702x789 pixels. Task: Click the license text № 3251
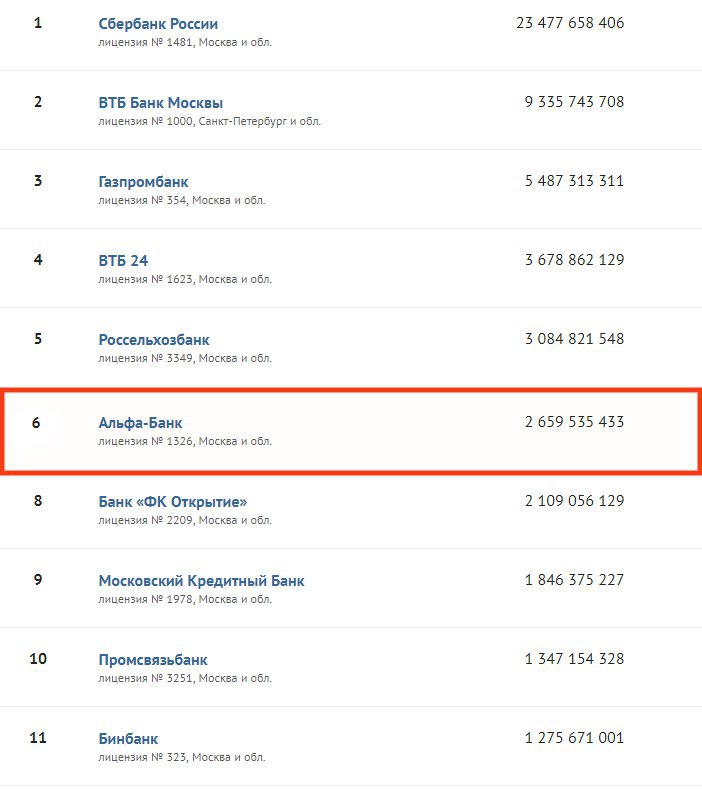[185, 678]
